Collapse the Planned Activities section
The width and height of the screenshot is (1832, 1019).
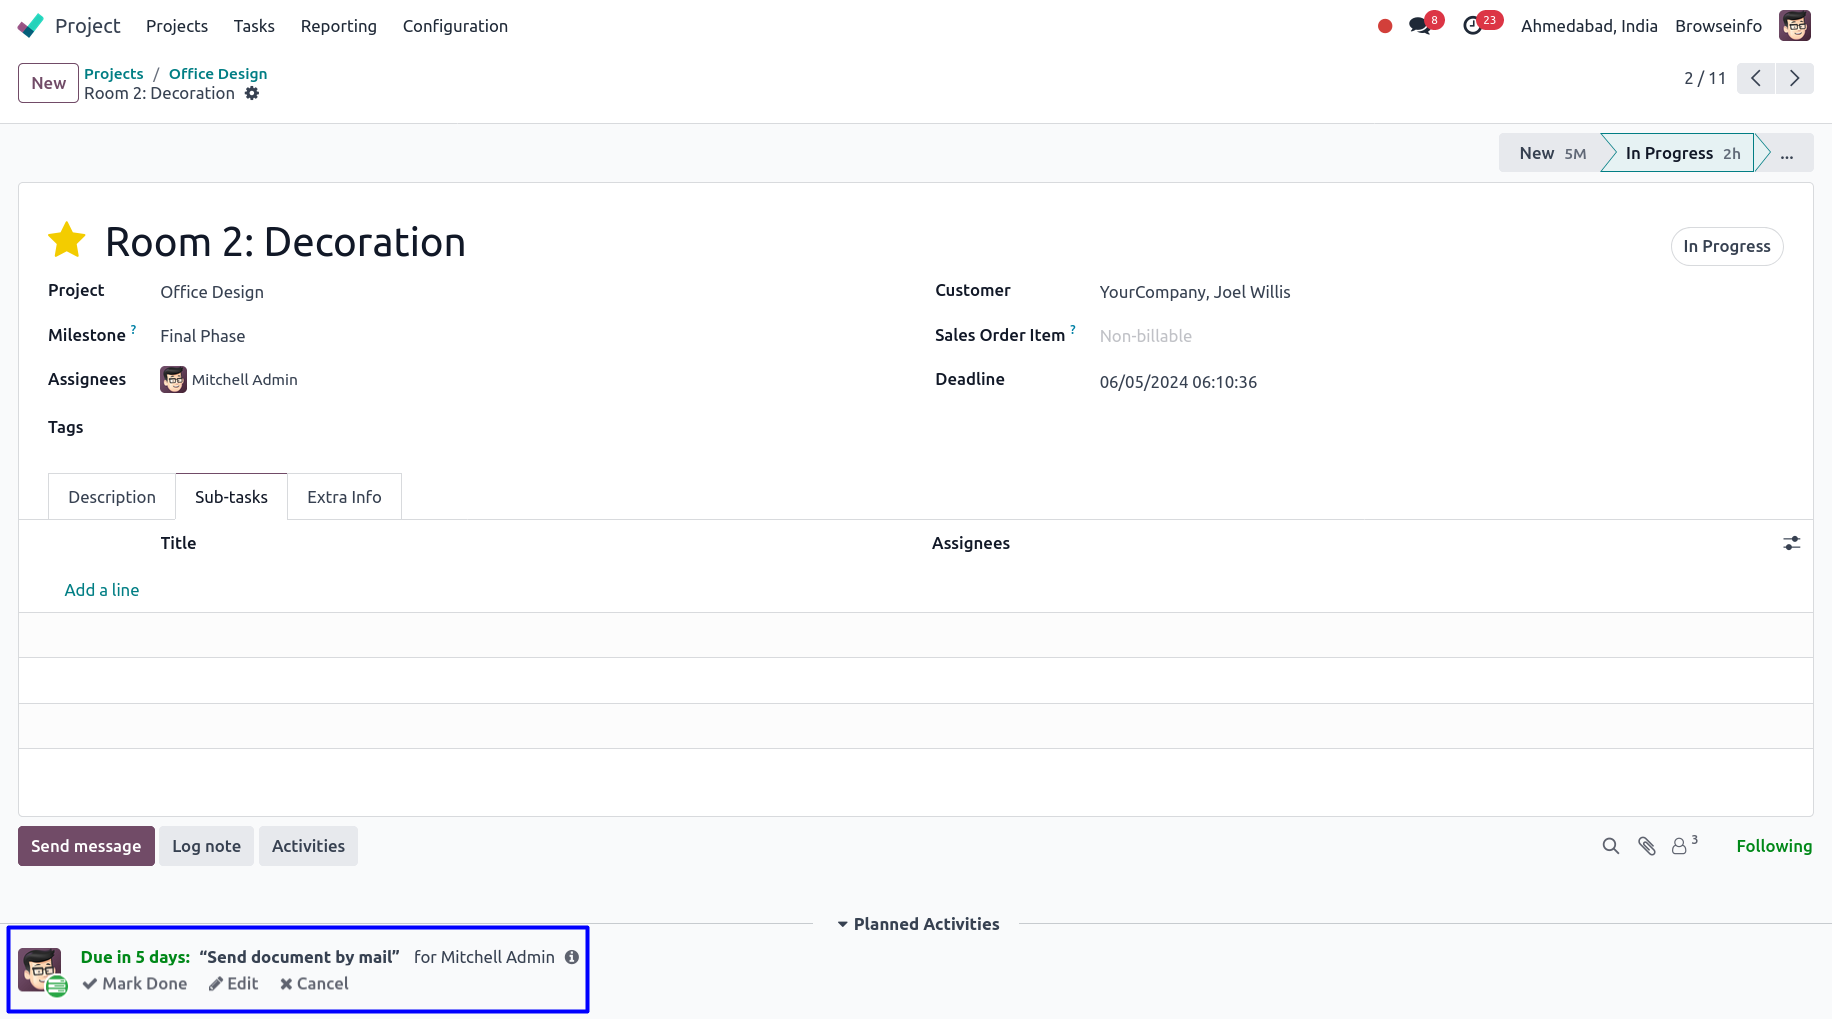[918, 924]
